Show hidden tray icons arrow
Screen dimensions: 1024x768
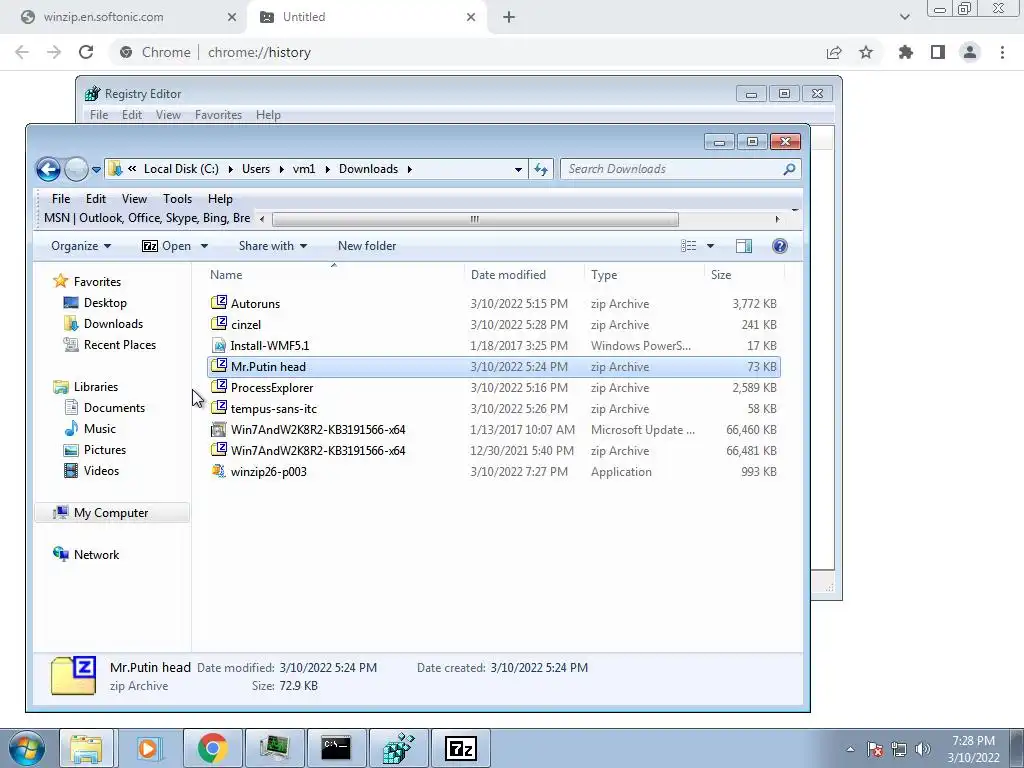coord(850,749)
